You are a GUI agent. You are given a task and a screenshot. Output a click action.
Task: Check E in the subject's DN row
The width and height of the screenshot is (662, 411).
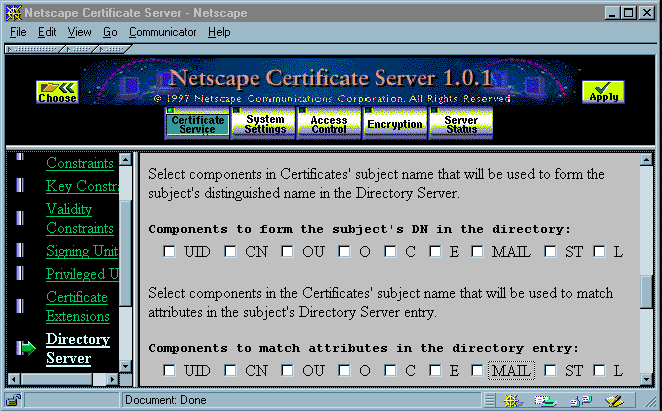(435, 251)
